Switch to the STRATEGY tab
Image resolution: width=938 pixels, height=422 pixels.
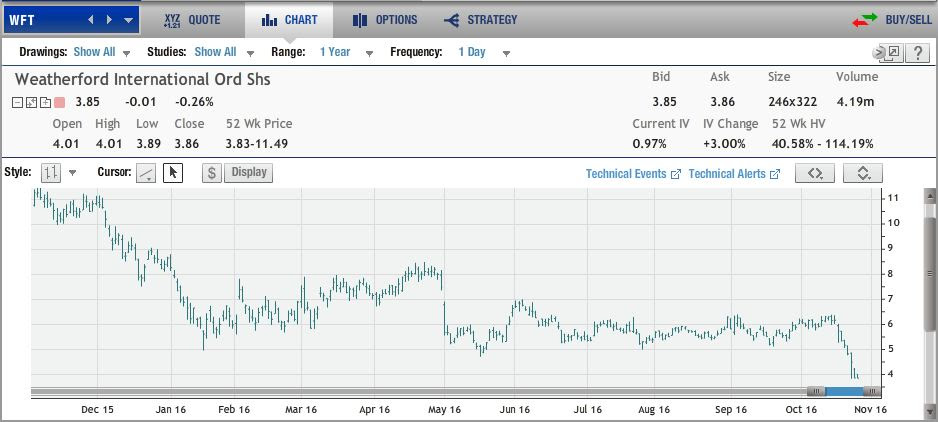480,20
